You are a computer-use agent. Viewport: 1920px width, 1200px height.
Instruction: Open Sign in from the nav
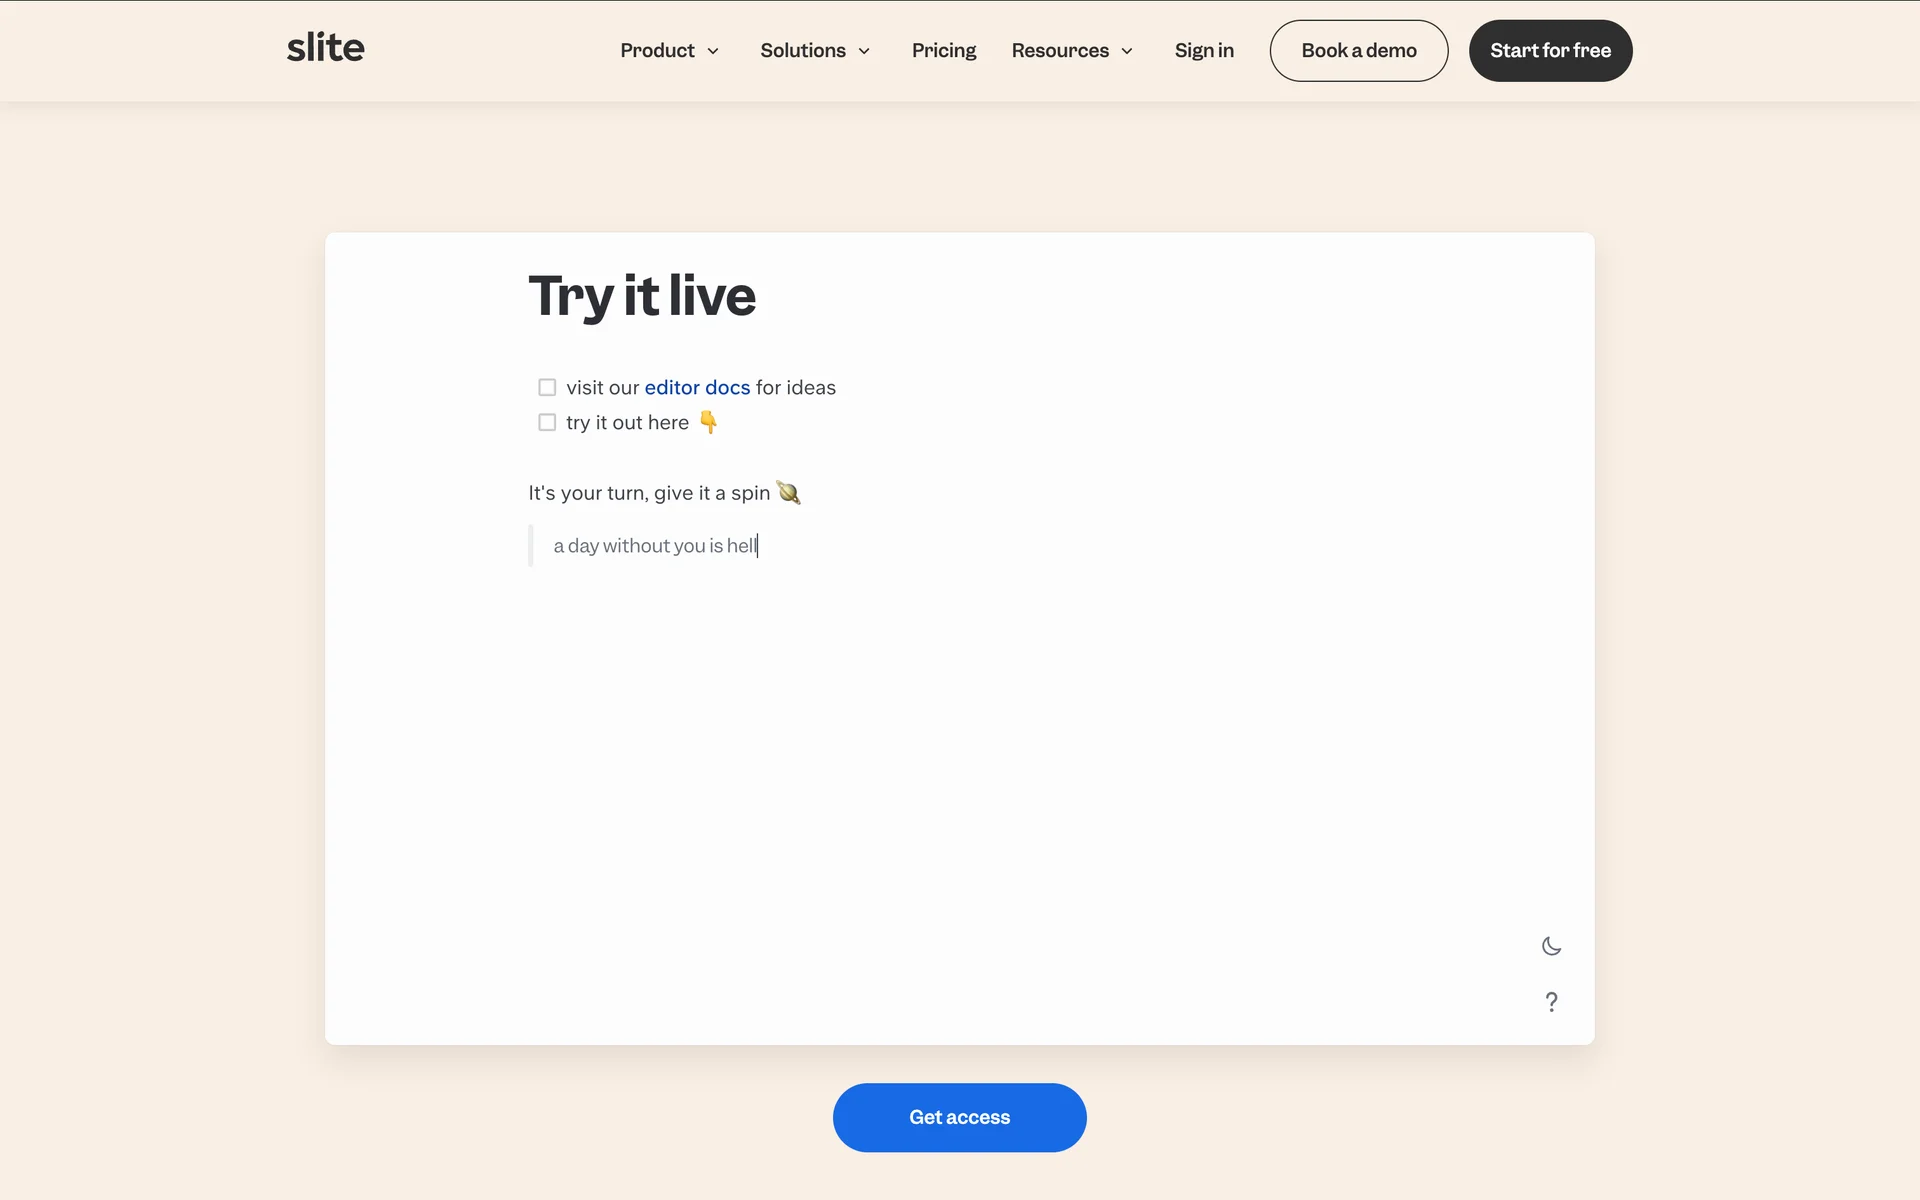coord(1204,50)
